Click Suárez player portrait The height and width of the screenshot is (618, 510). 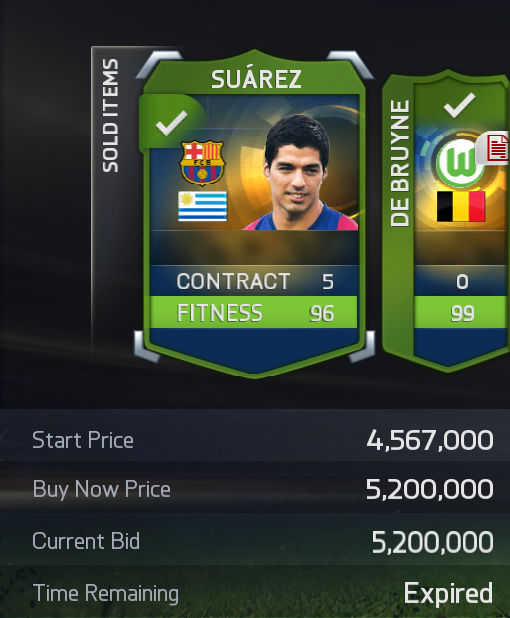click(300, 172)
